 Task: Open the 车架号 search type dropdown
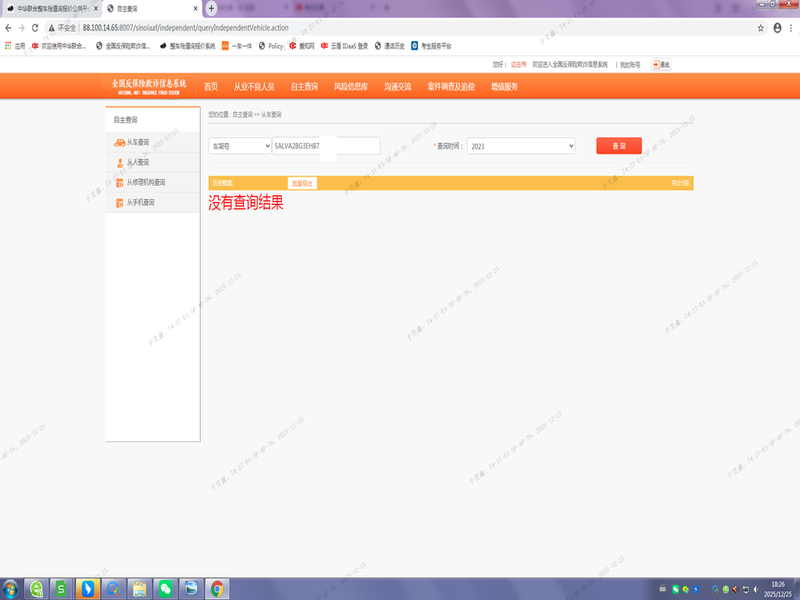tap(239, 146)
